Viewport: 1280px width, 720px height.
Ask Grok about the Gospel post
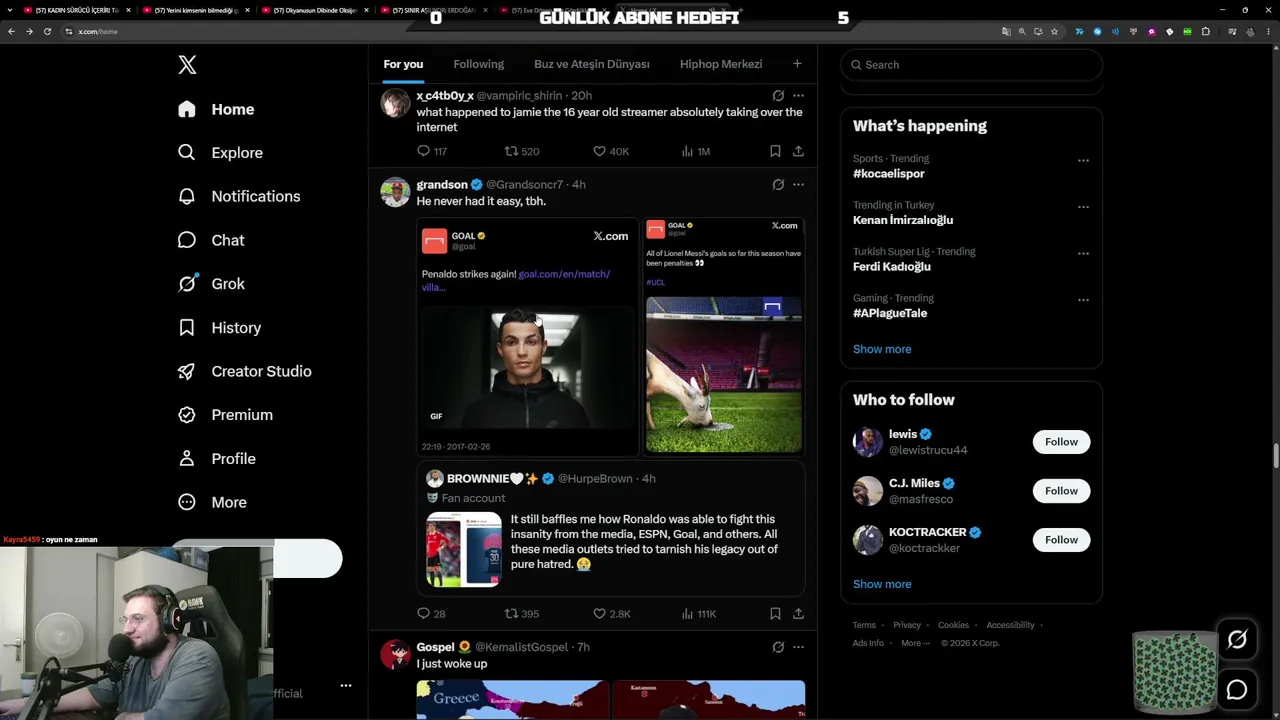tap(778, 647)
